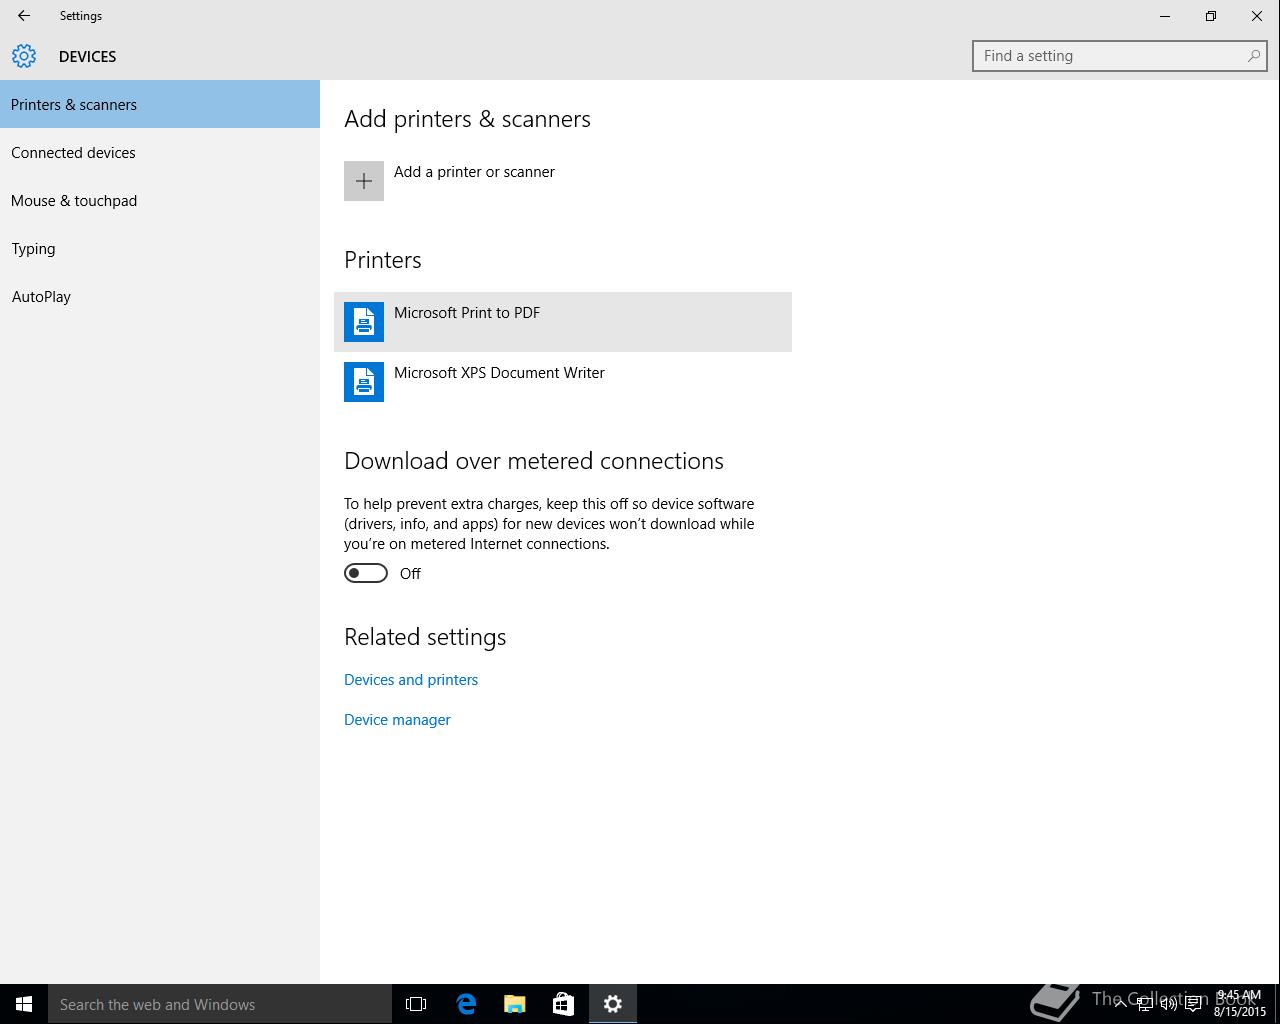
Task: Enable download over metered connections toggle
Action: pyautogui.click(x=366, y=573)
